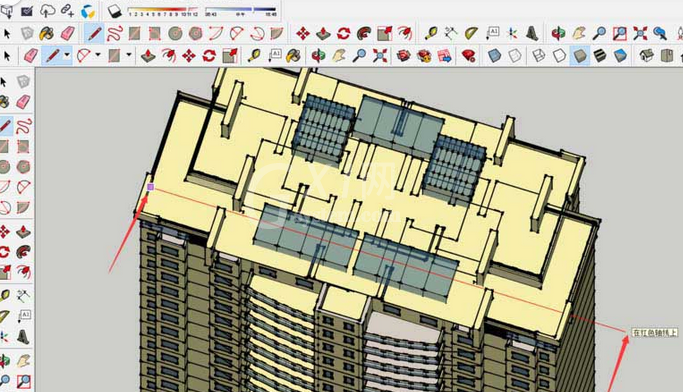Open Extension Manager ruby icon
The image size is (683, 392).
pyautogui.click(x=468, y=56)
